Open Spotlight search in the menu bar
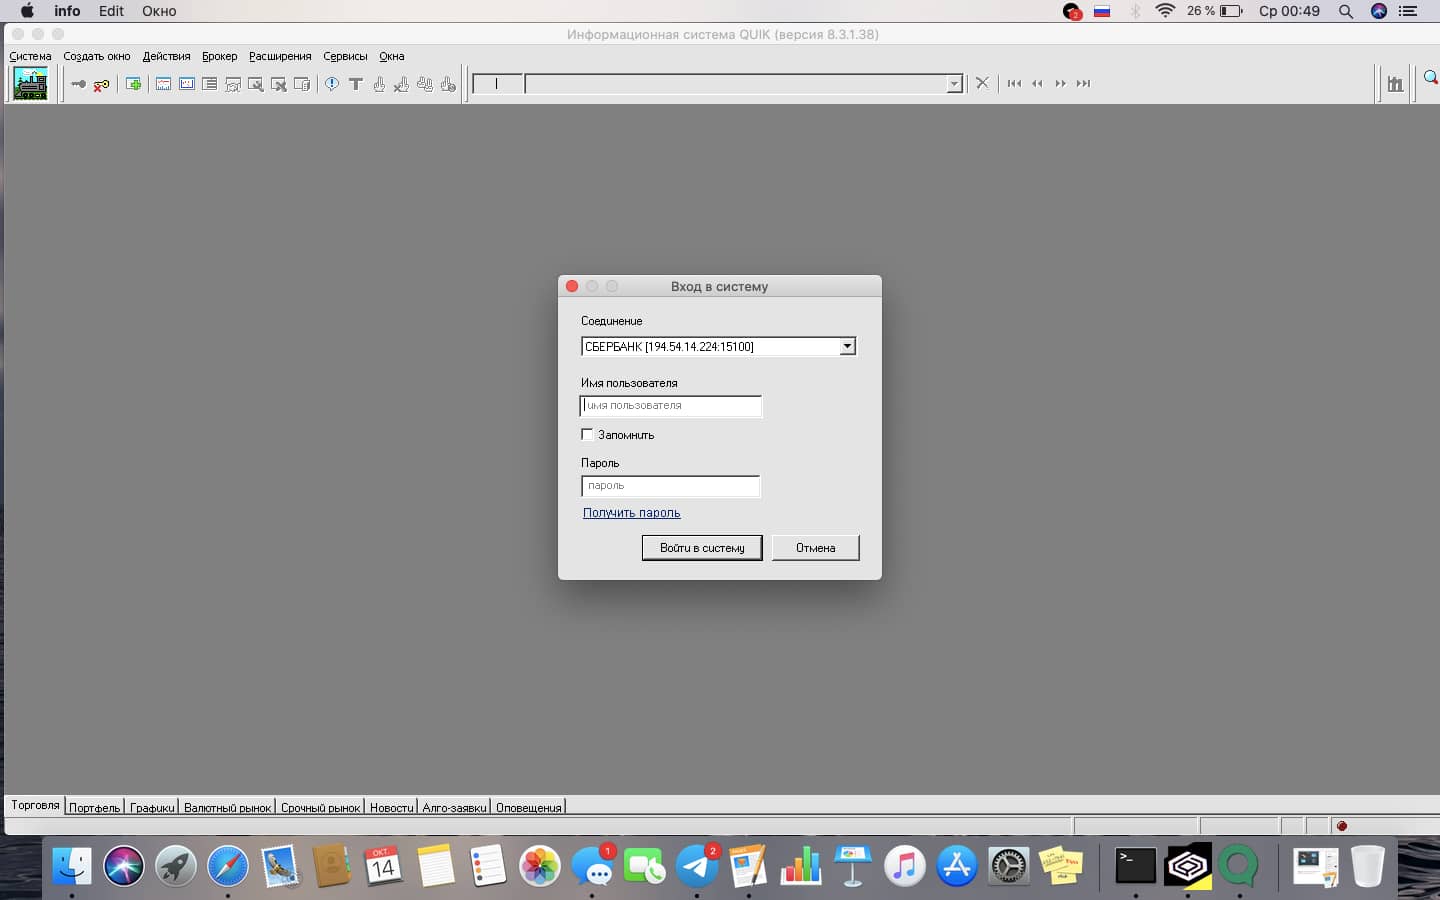Screen dimensions: 1440x900 pos(1346,11)
